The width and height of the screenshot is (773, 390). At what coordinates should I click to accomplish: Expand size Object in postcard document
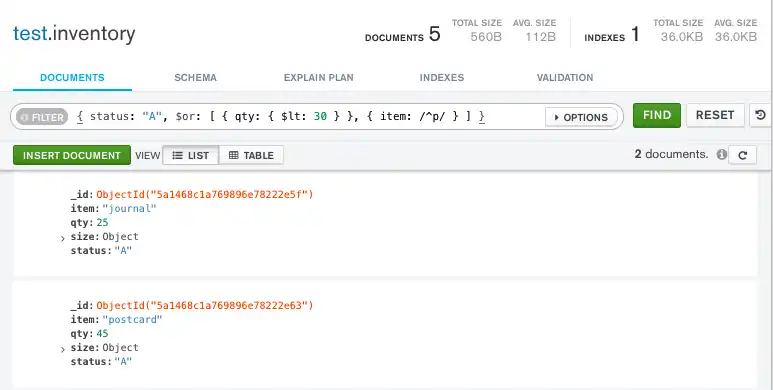pyautogui.click(x=63, y=350)
